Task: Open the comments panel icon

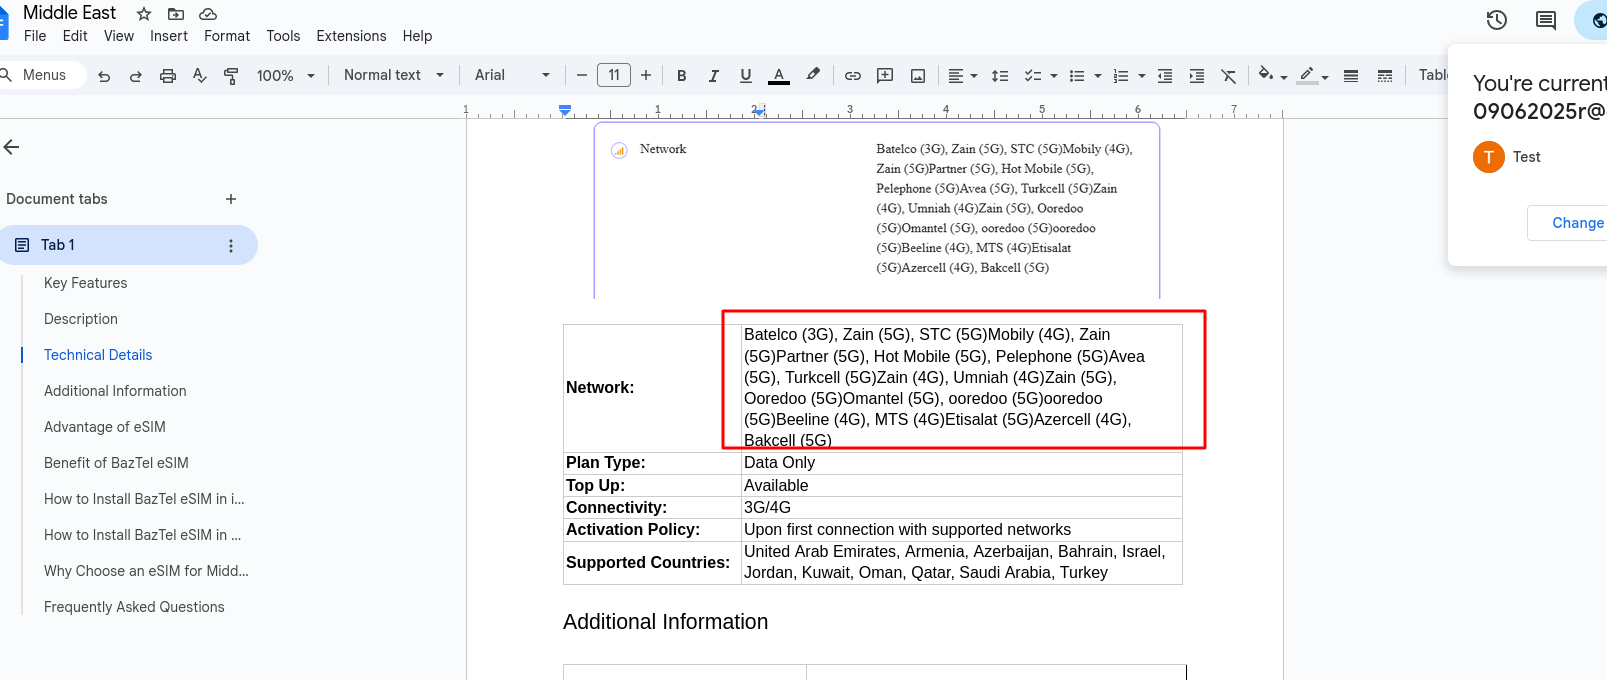Action: coord(1546,20)
